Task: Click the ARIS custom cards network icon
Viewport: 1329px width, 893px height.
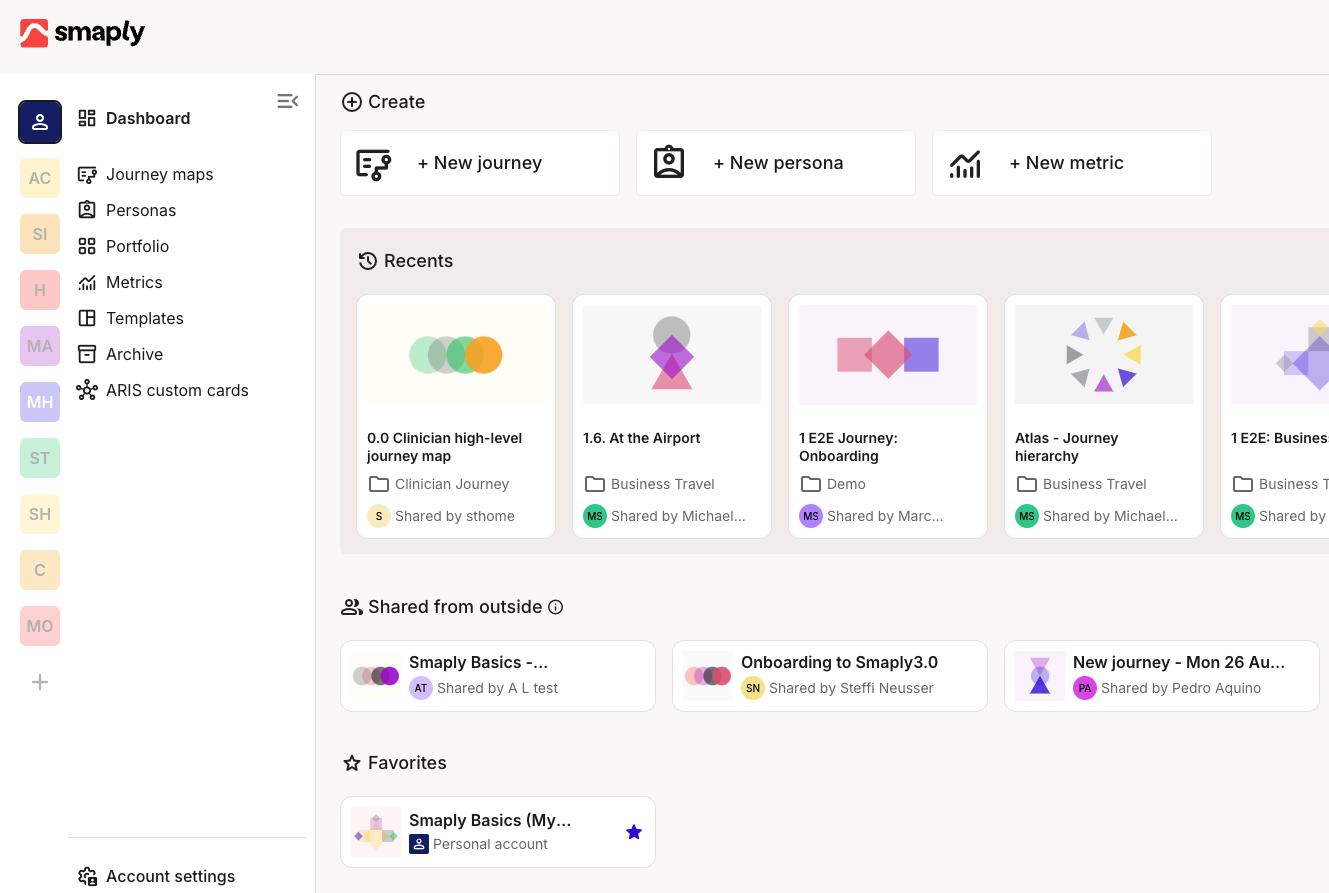Action: (87, 390)
